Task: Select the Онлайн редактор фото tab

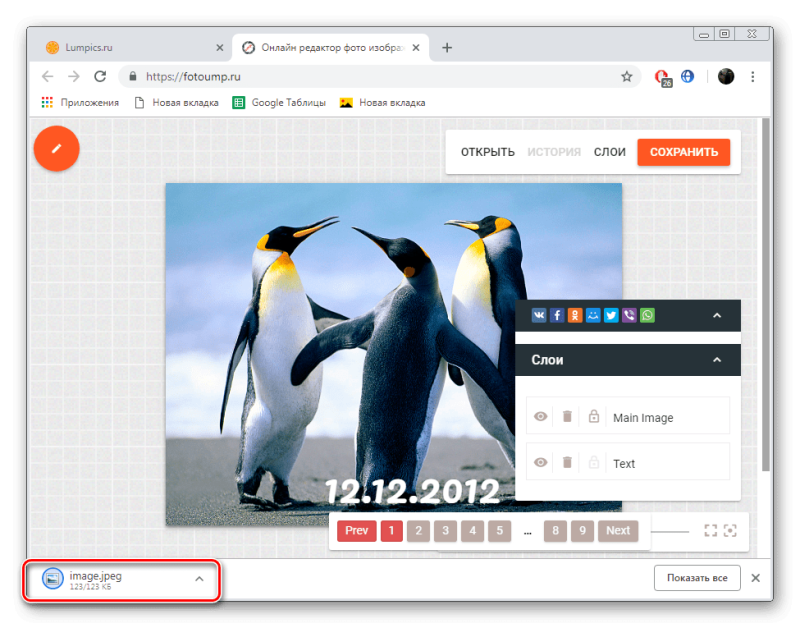Action: (x=330, y=47)
